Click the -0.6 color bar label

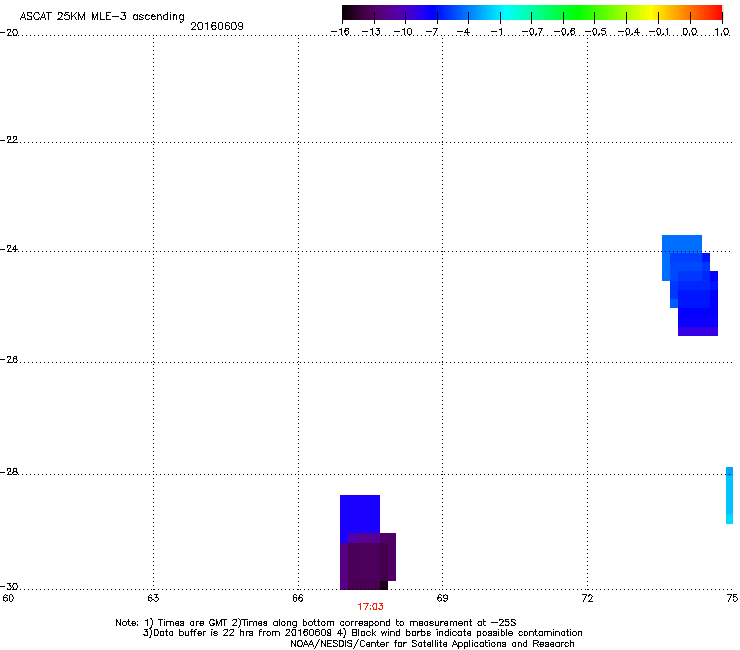pyautogui.click(x=564, y=32)
